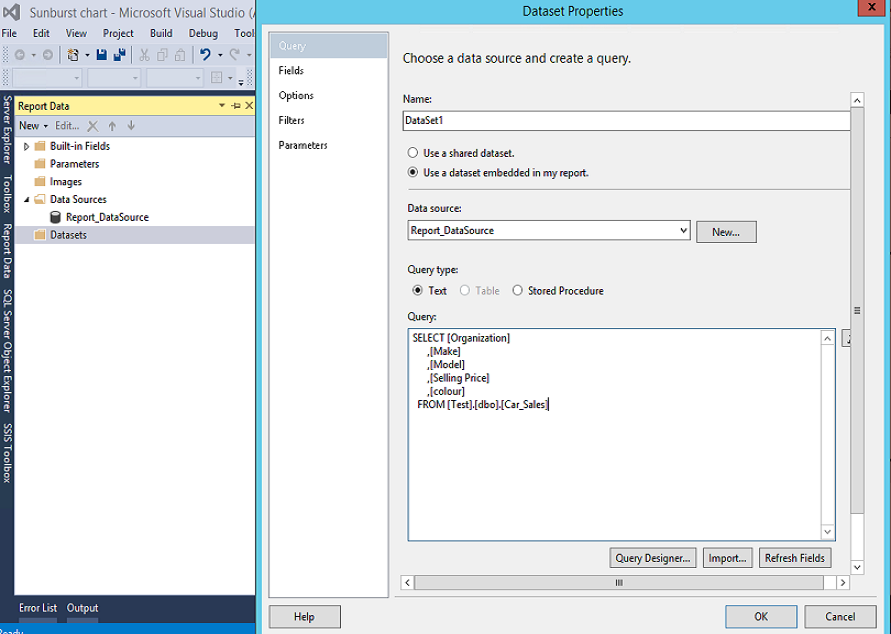Switch to the Fields page
891x634 pixels.
pyautogui.click(x=329, y=70)
